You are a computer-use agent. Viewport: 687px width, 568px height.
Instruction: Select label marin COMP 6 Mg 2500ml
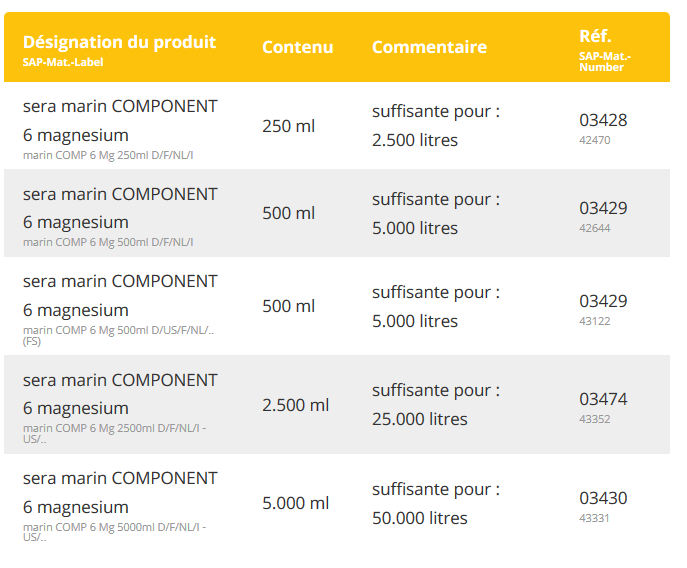click(114, 433)
